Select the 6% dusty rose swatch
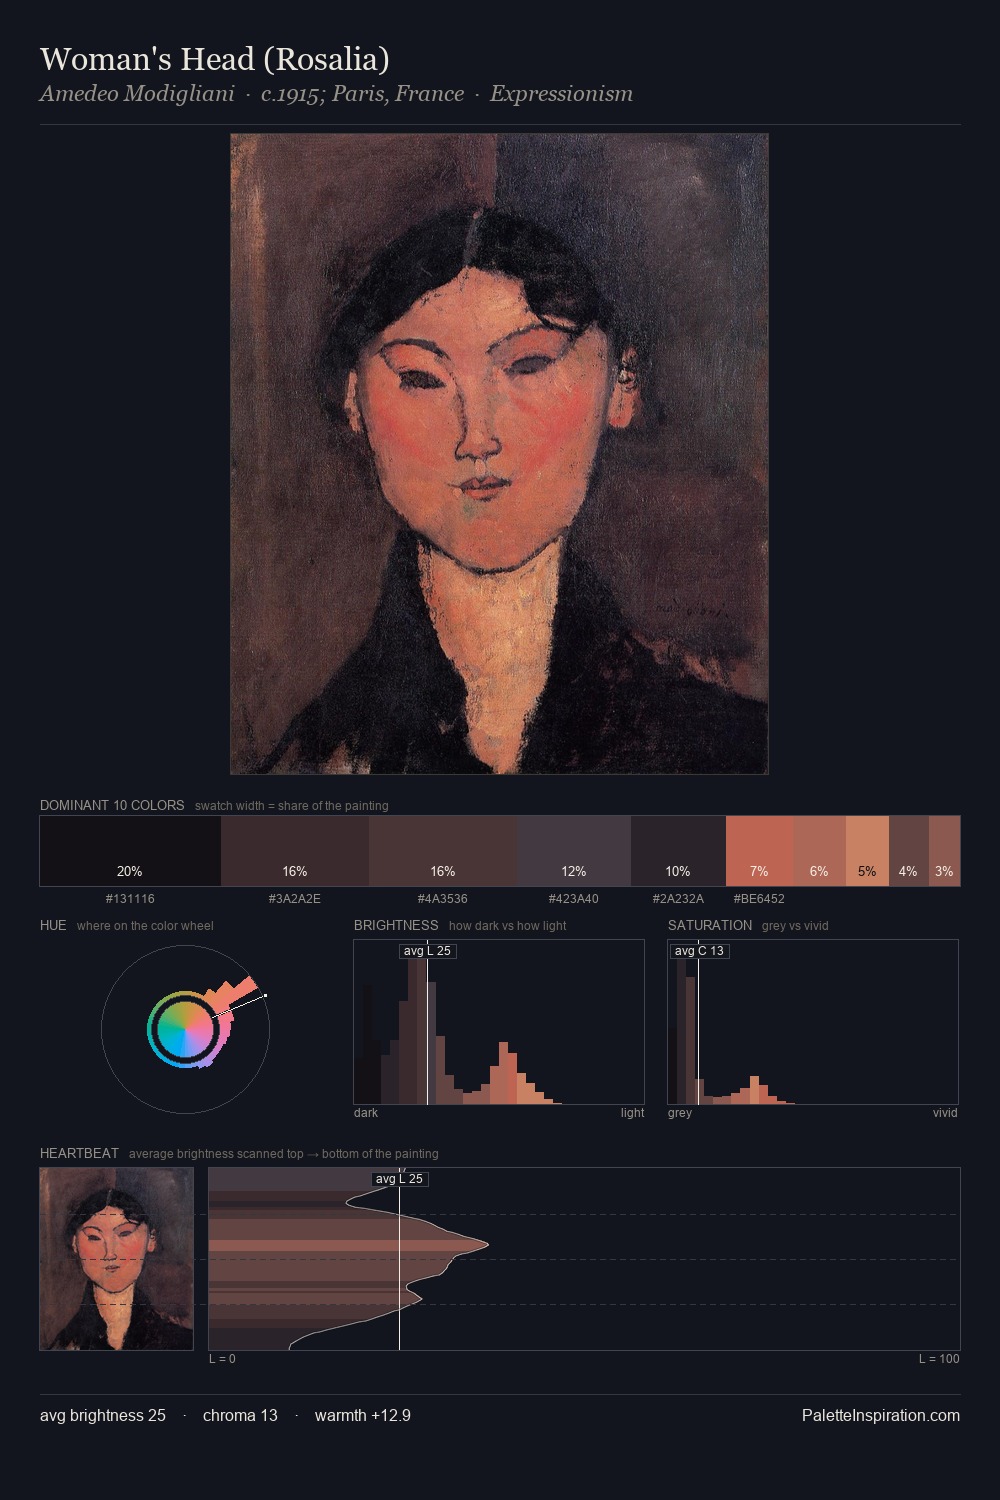 click(819, 851)
